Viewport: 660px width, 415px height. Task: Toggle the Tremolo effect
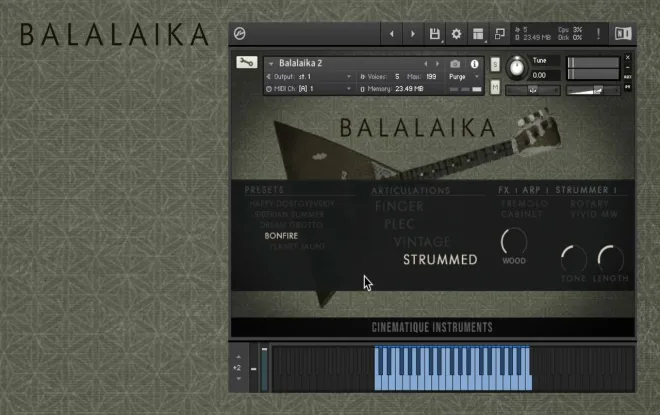[524, 204]
